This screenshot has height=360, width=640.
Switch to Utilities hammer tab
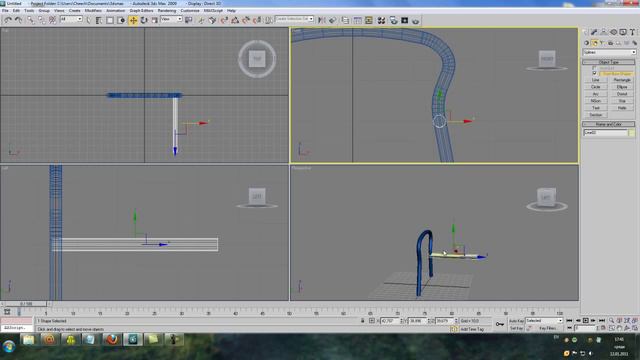632,32
